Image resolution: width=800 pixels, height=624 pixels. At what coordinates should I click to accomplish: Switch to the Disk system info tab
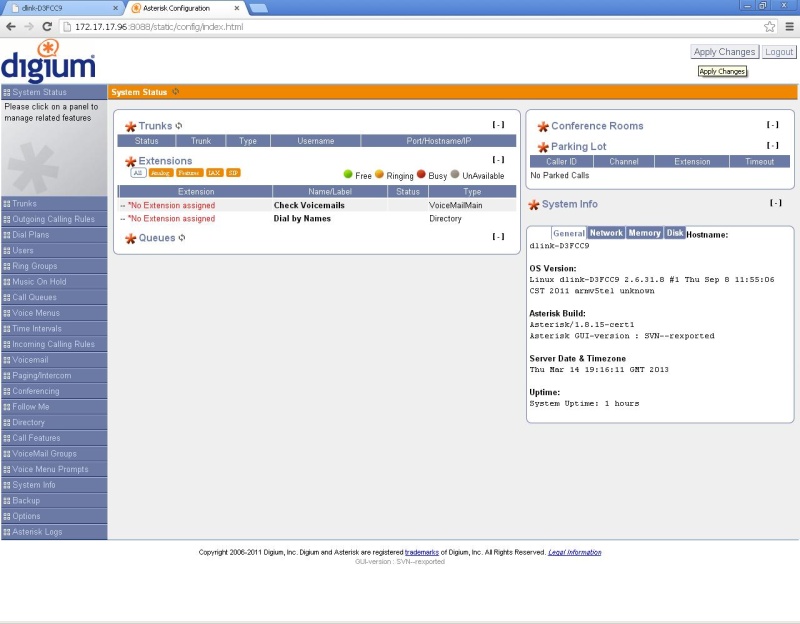(x=674, y=233)
